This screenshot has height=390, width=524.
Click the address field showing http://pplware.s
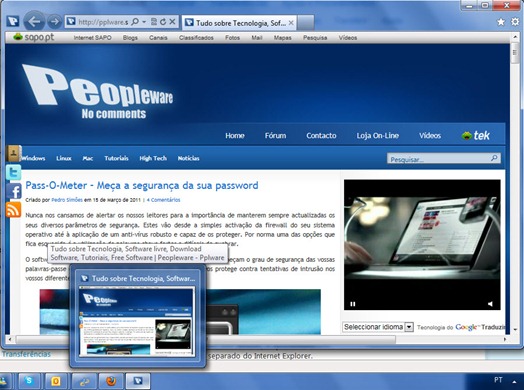(x=103, y=22)
